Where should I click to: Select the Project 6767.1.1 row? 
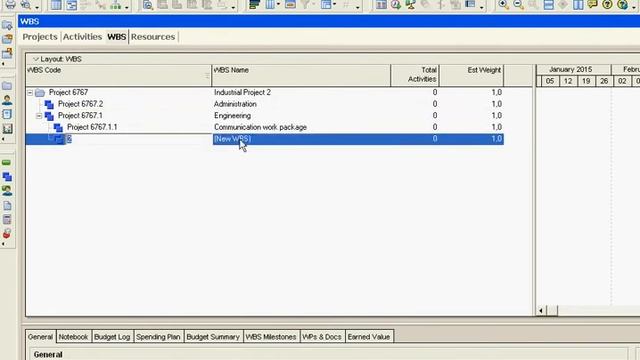pos(264,127)
